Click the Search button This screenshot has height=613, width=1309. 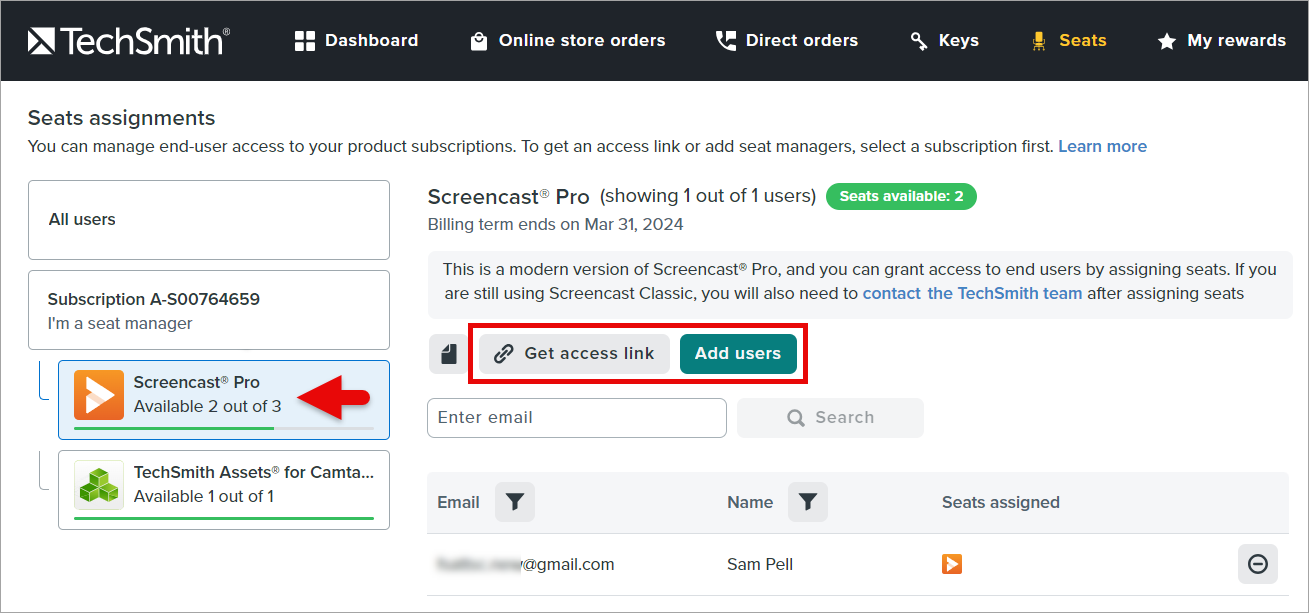[830, 418]
